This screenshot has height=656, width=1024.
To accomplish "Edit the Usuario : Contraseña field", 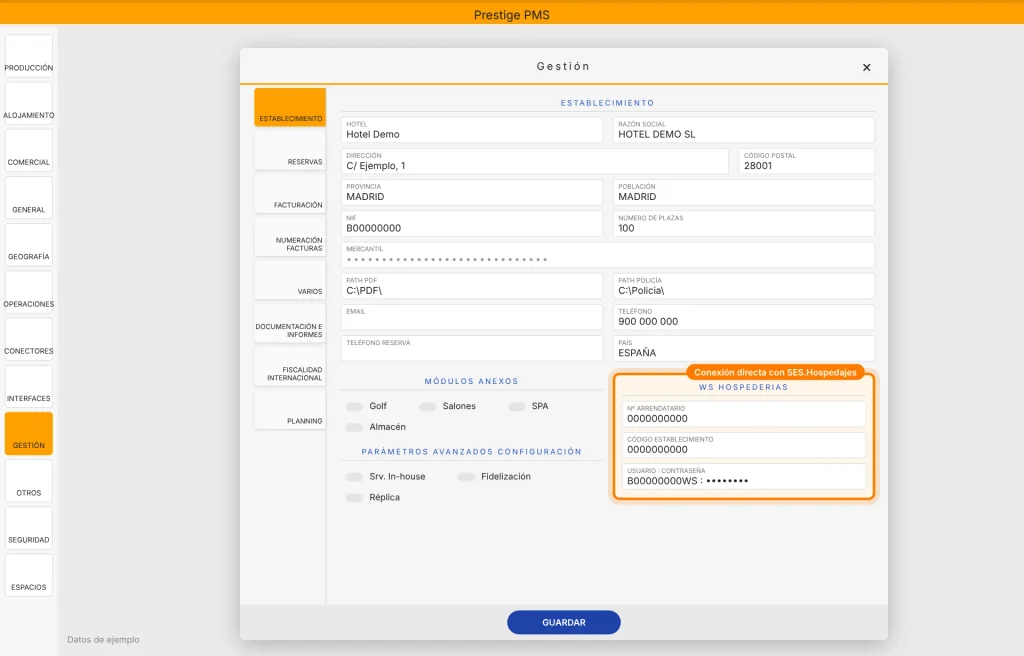I will click(744, 476).
